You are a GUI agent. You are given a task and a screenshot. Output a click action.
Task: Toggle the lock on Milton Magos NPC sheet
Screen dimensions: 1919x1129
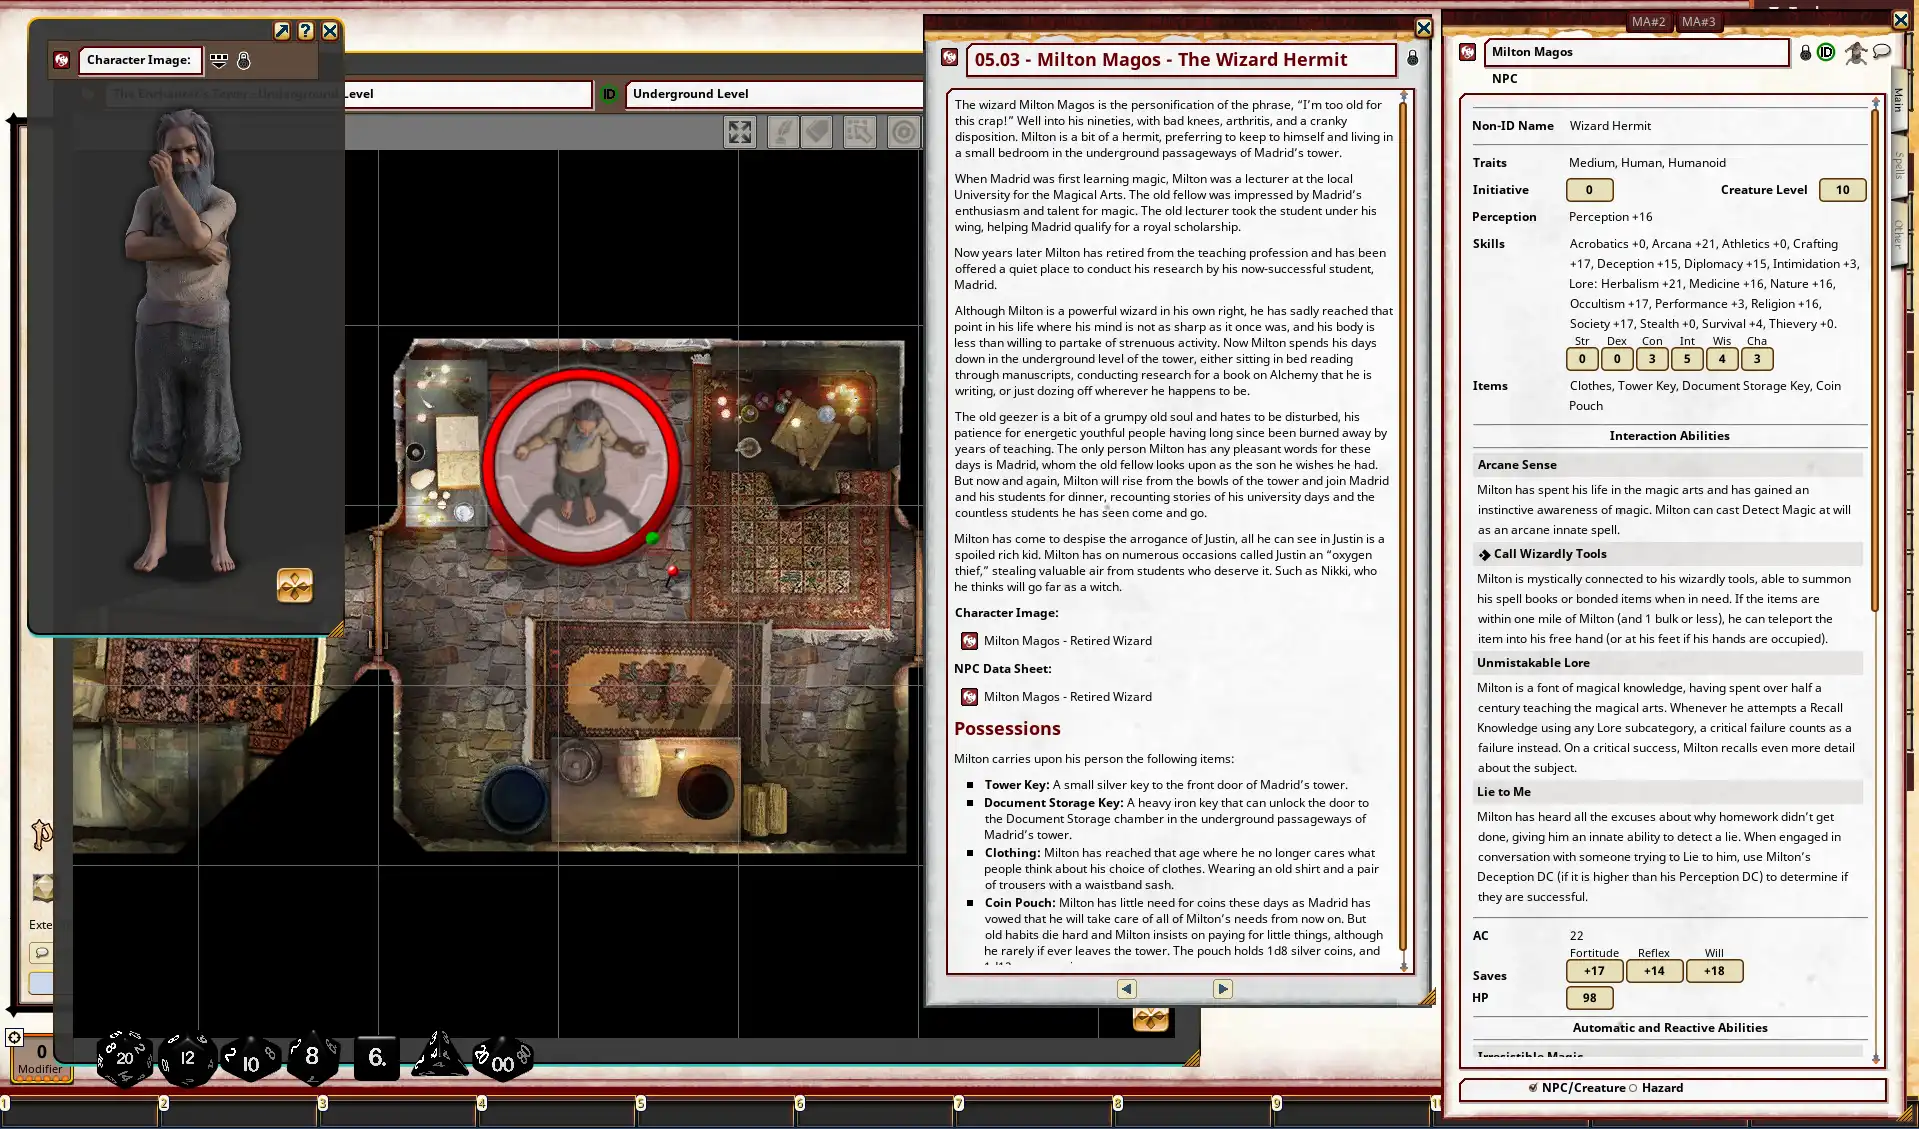(1805, 52)
